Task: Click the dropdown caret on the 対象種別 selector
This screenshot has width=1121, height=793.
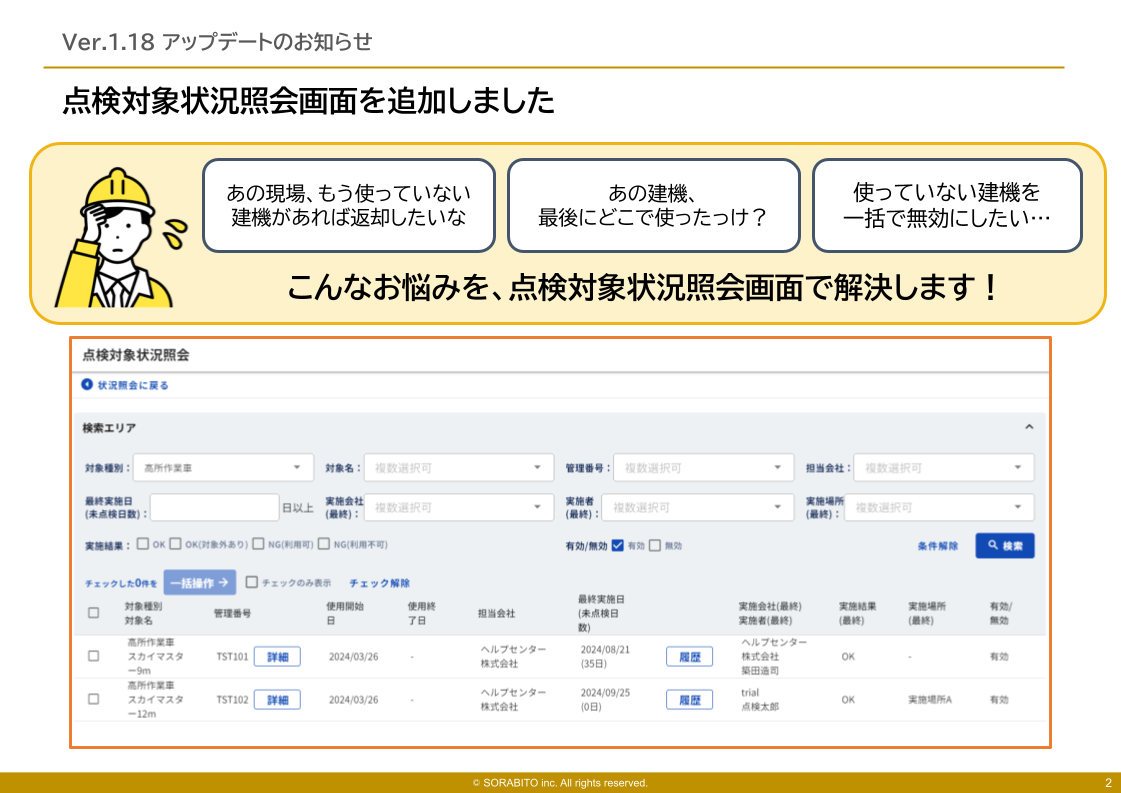Action: [x=296, y=466]
